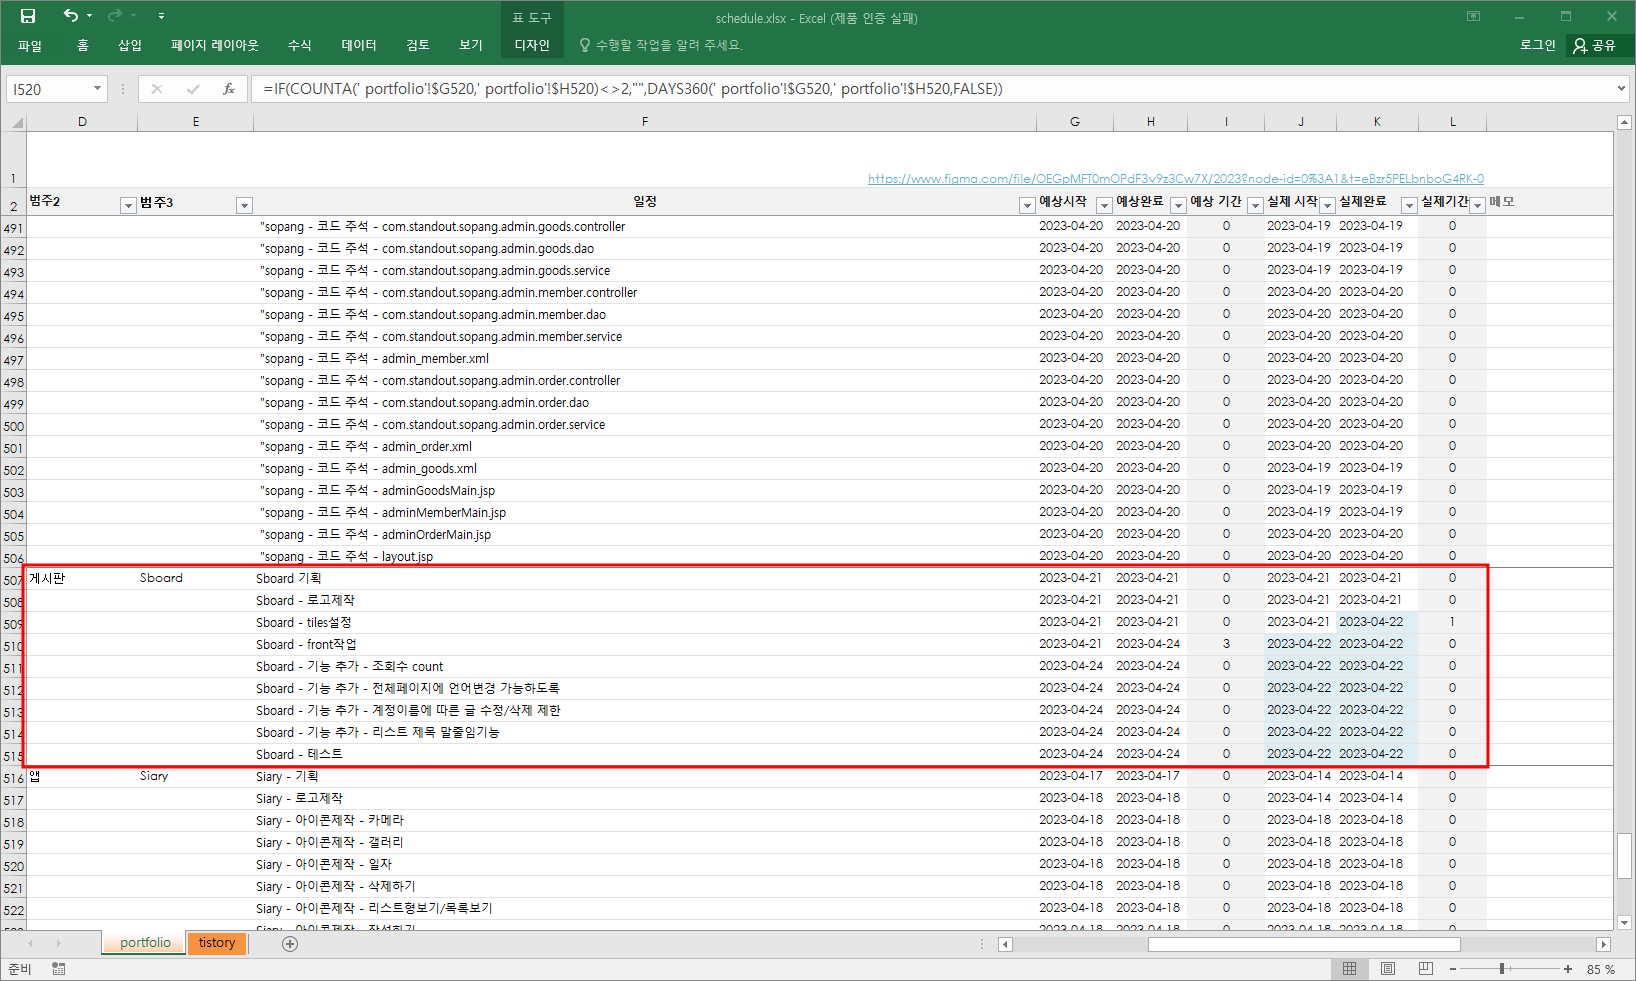Screen dimensions: 1636x981
Task: Open the 홈 ribbon tab
Action: pyautogui.click(x=83, y=45)
